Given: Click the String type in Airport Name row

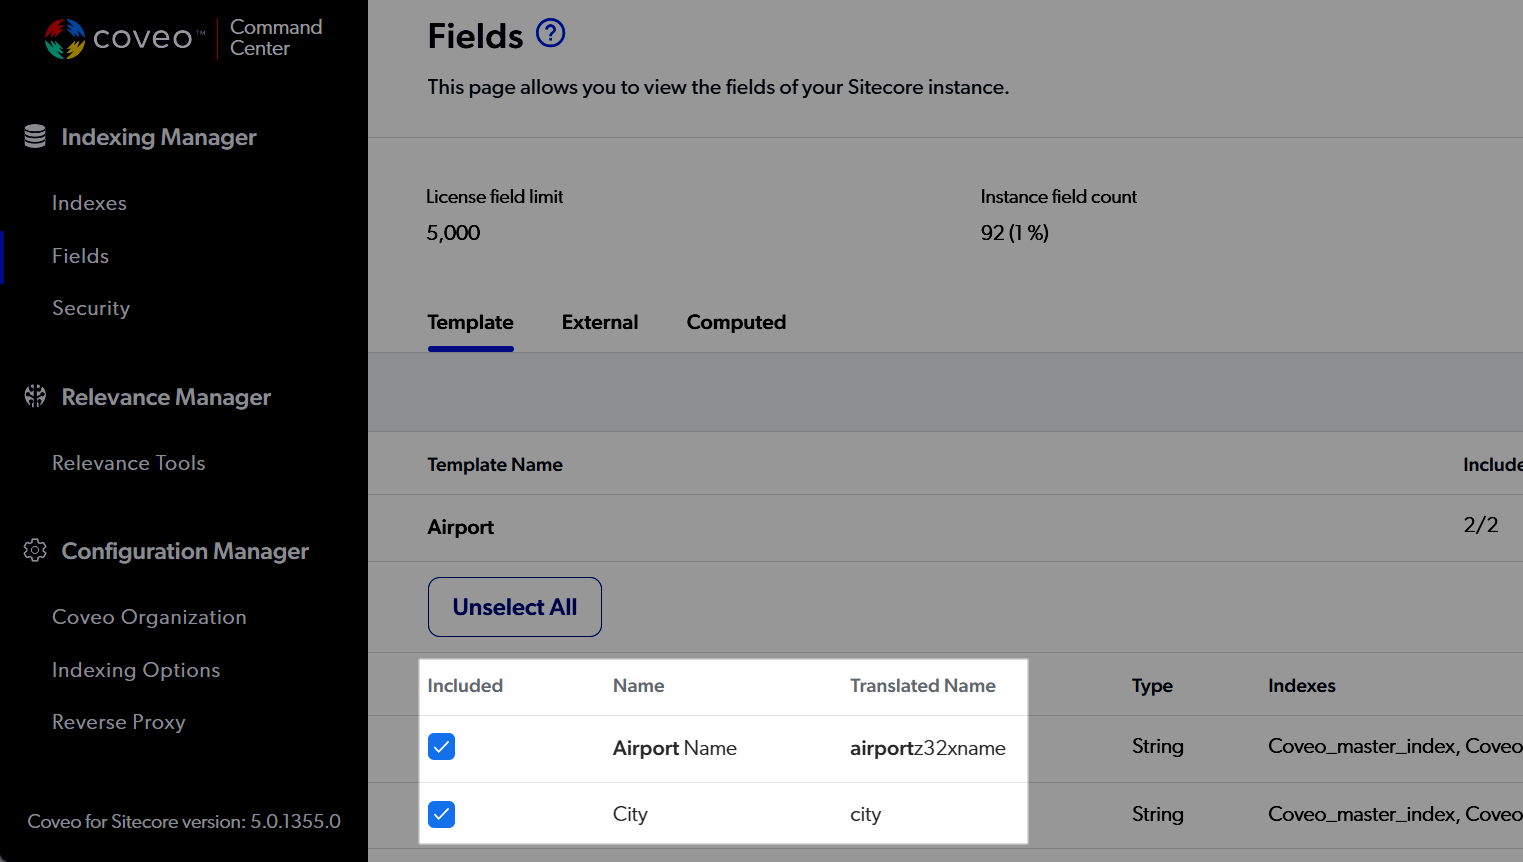Looking at the screenshot, I should (x=1158, y=747).
